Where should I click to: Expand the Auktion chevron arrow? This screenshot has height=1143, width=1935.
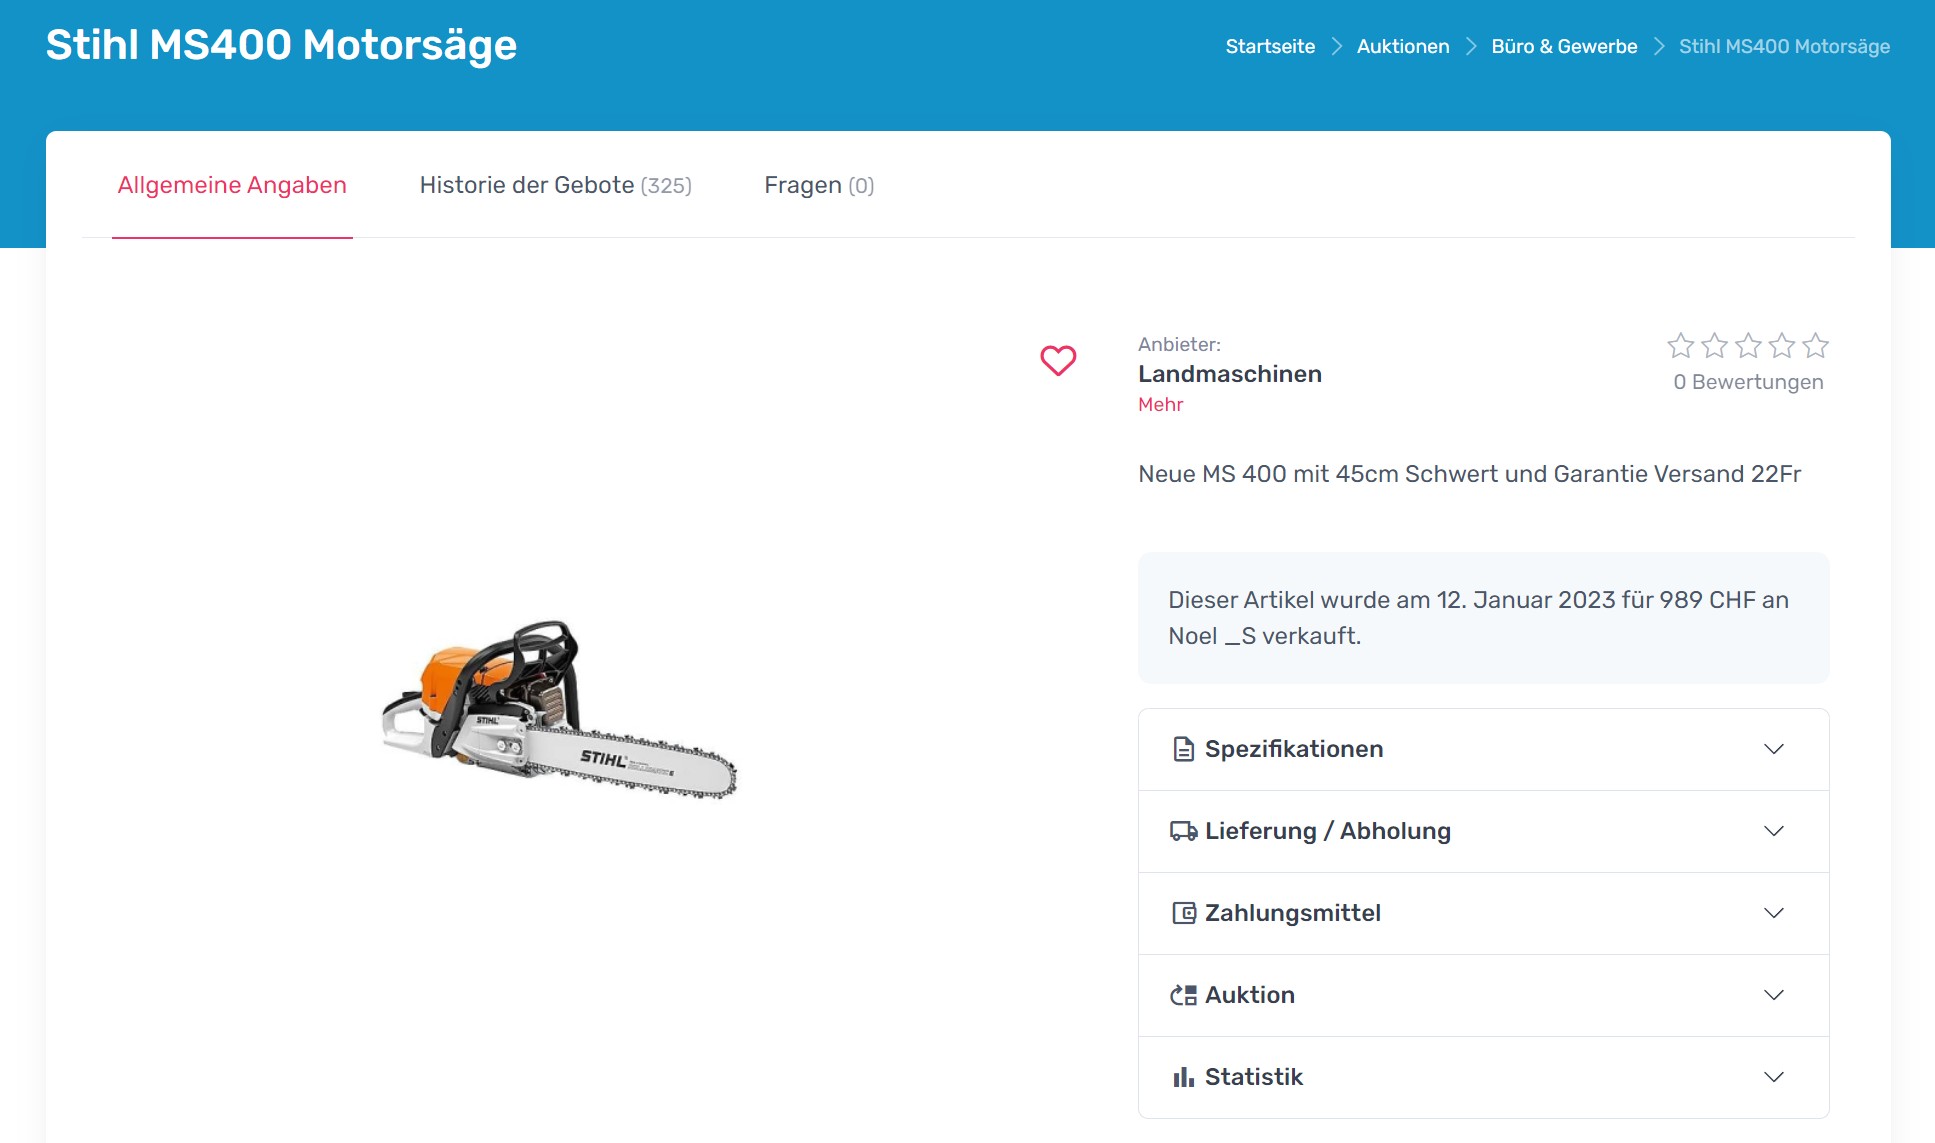point(1773,995)
